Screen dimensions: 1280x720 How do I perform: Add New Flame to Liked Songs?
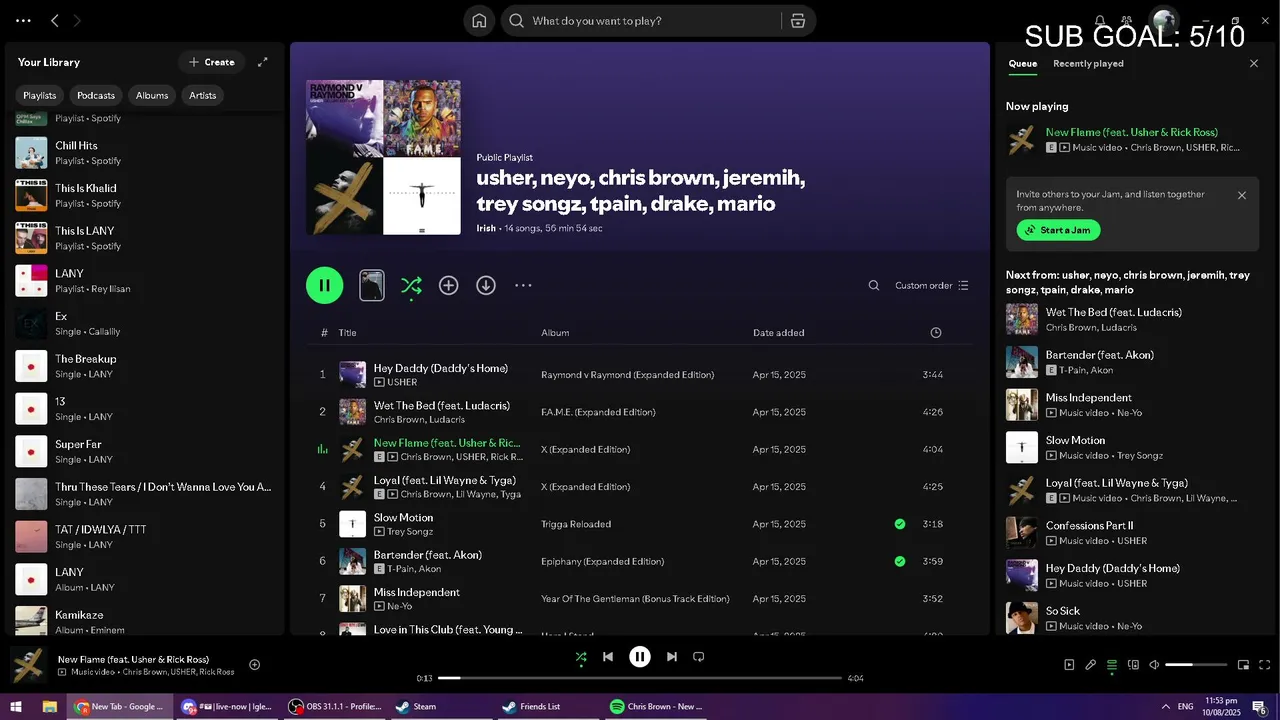click(x=255, y=665)
